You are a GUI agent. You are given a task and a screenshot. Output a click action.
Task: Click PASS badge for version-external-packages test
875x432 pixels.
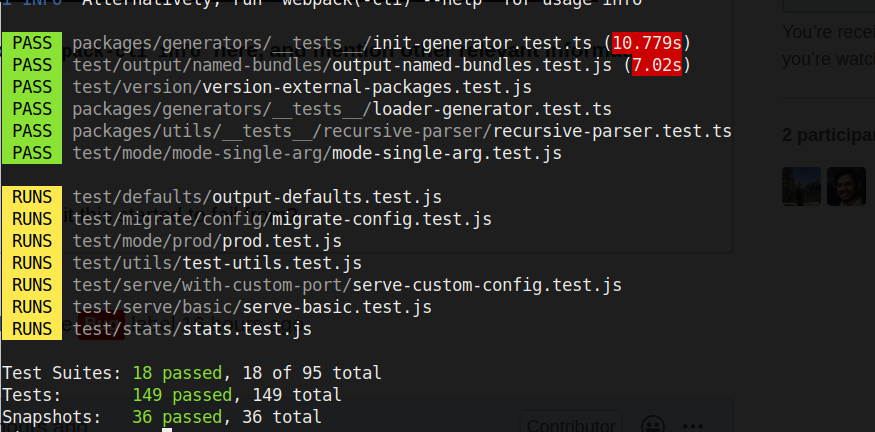click(32, 87)
